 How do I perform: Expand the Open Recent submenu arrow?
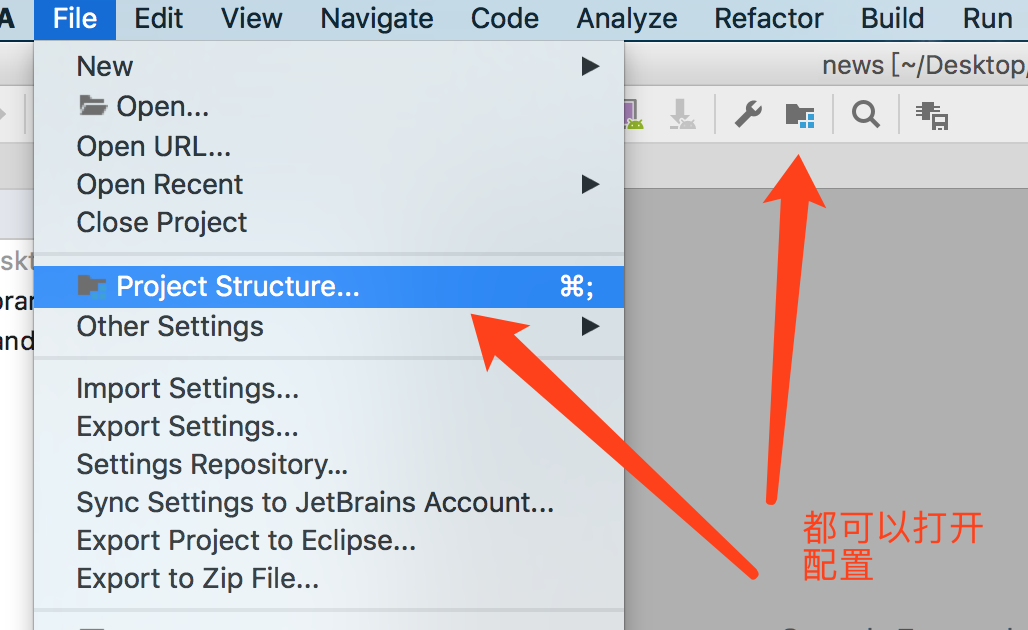[590, 185]
